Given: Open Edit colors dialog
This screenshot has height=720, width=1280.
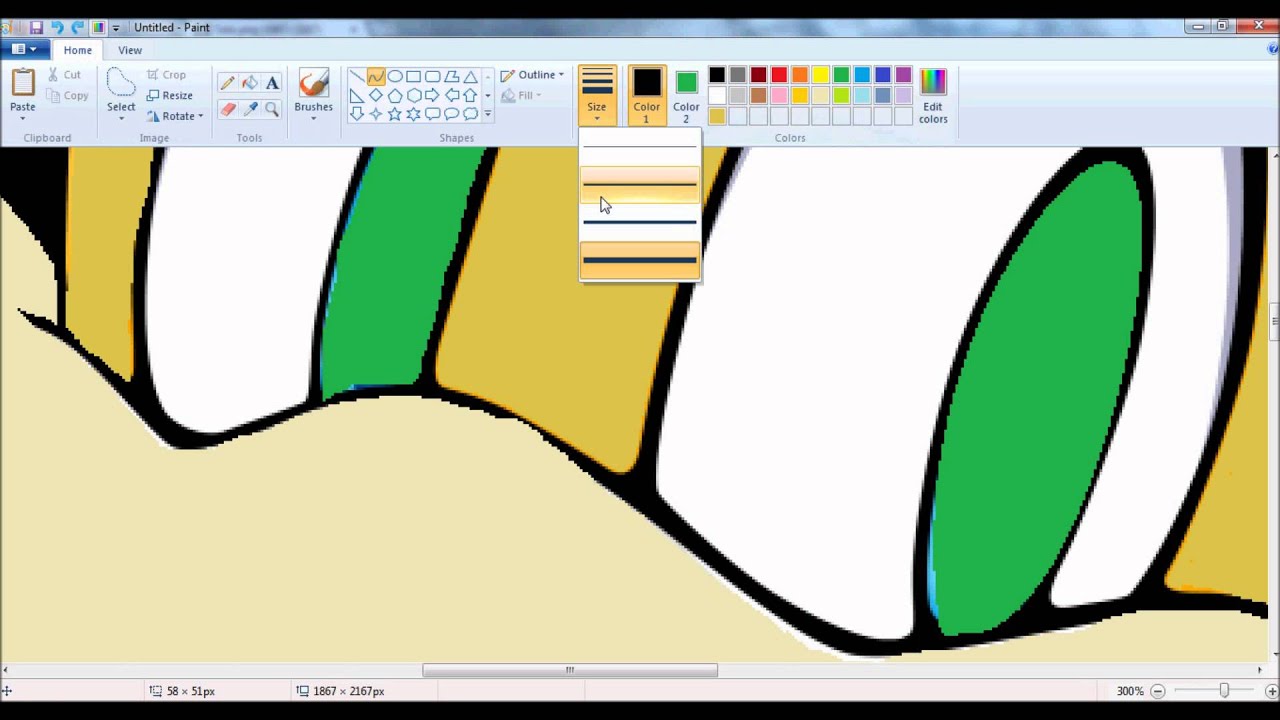Looking at the screenshot, I should click(933, 96).
